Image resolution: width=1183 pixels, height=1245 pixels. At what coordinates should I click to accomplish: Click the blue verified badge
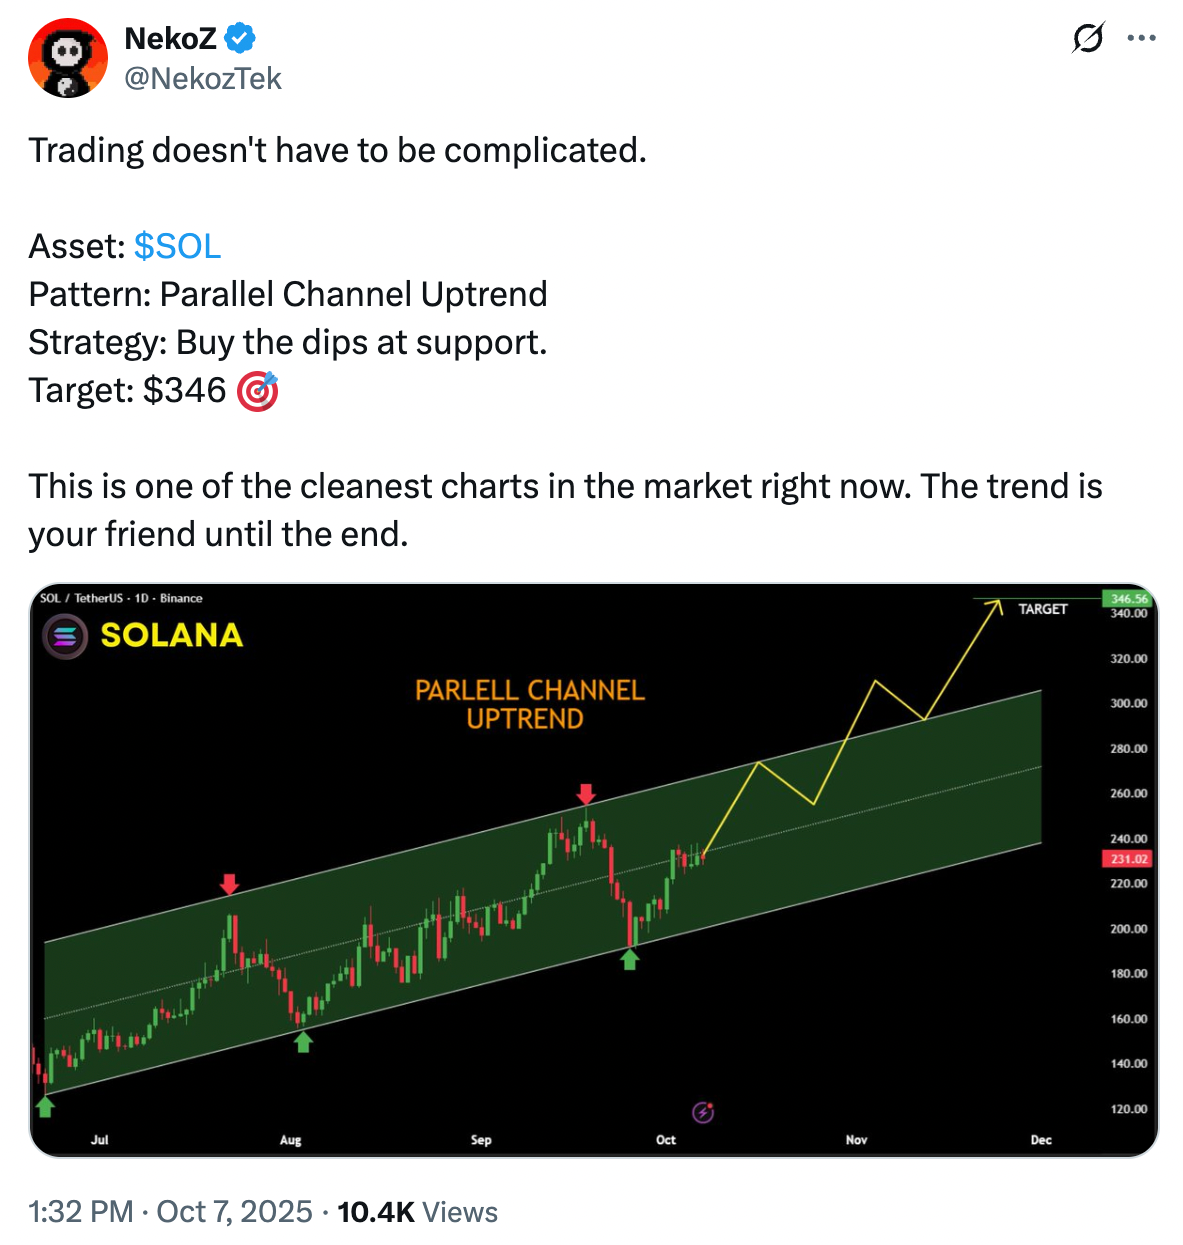click(240, 39)
